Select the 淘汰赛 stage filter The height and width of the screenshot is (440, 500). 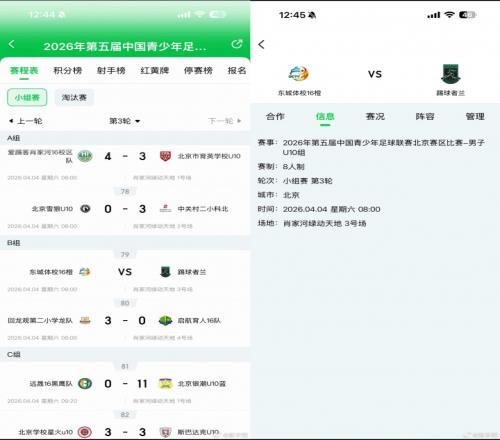point(74,97)
